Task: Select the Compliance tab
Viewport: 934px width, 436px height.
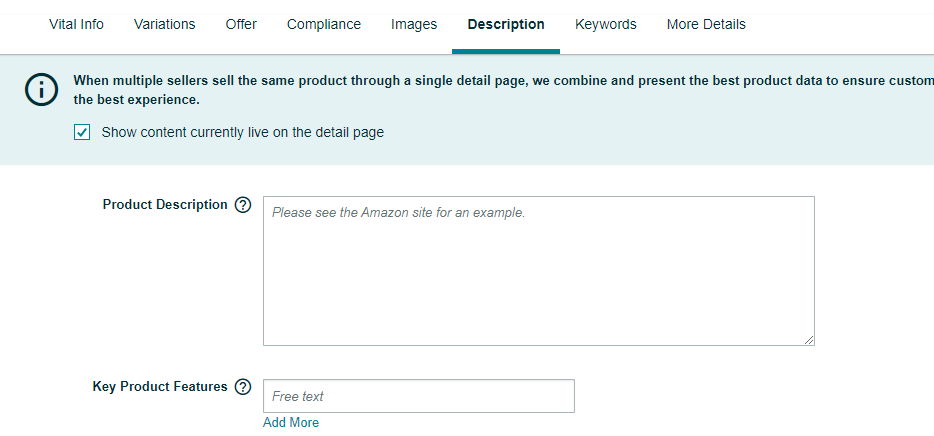Action: [x=324, y=24]
